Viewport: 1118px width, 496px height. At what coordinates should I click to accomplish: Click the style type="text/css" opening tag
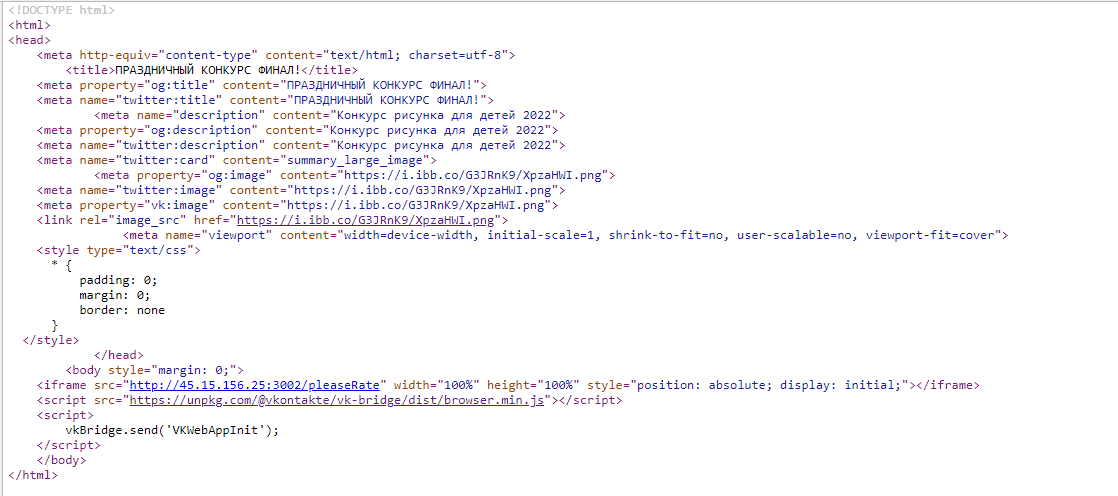[x=119, y=250]
